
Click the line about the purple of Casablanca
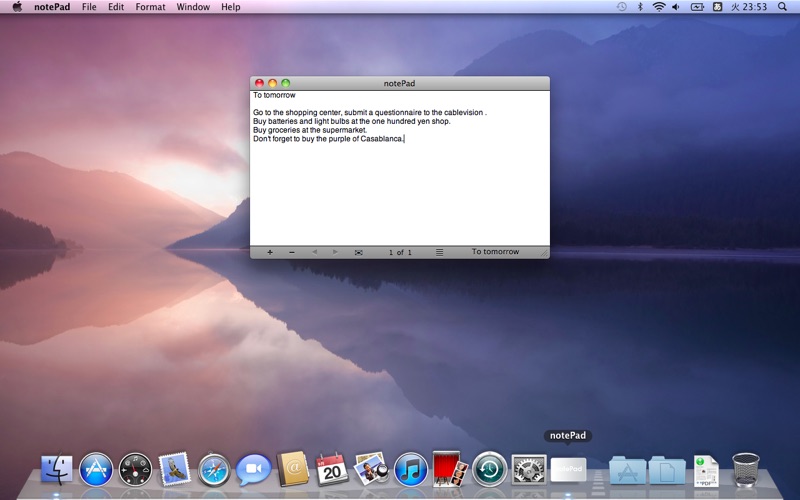pyautogui.click(x=329, y=139)
